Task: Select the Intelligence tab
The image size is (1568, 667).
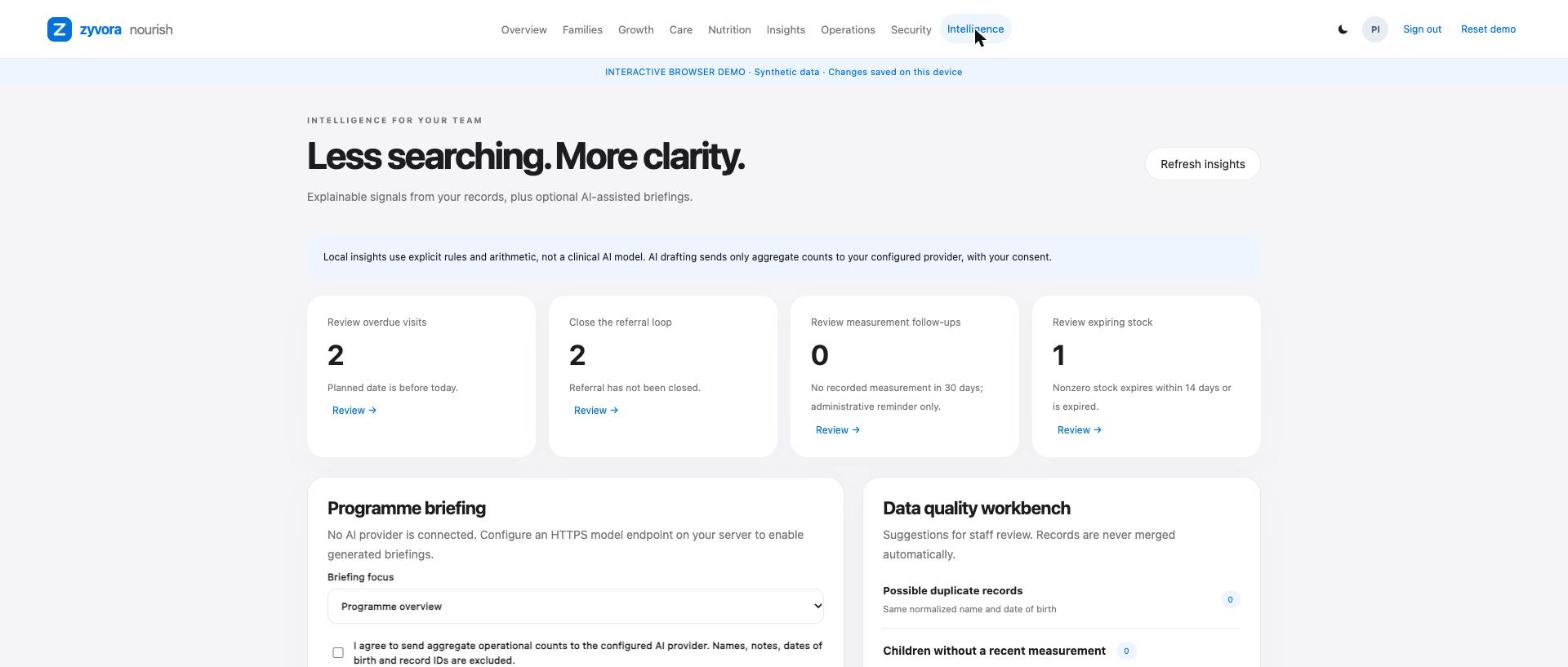Action: point(975,30)
